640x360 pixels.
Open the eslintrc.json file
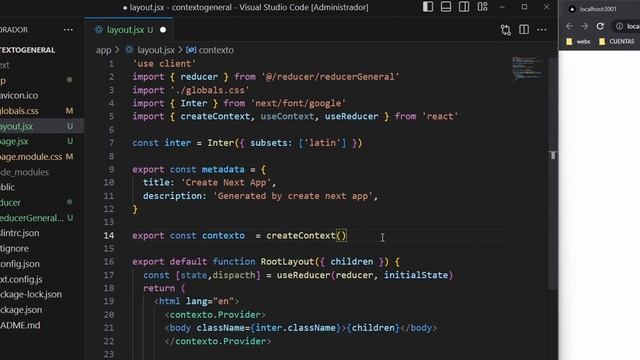[x=20, y=233]
